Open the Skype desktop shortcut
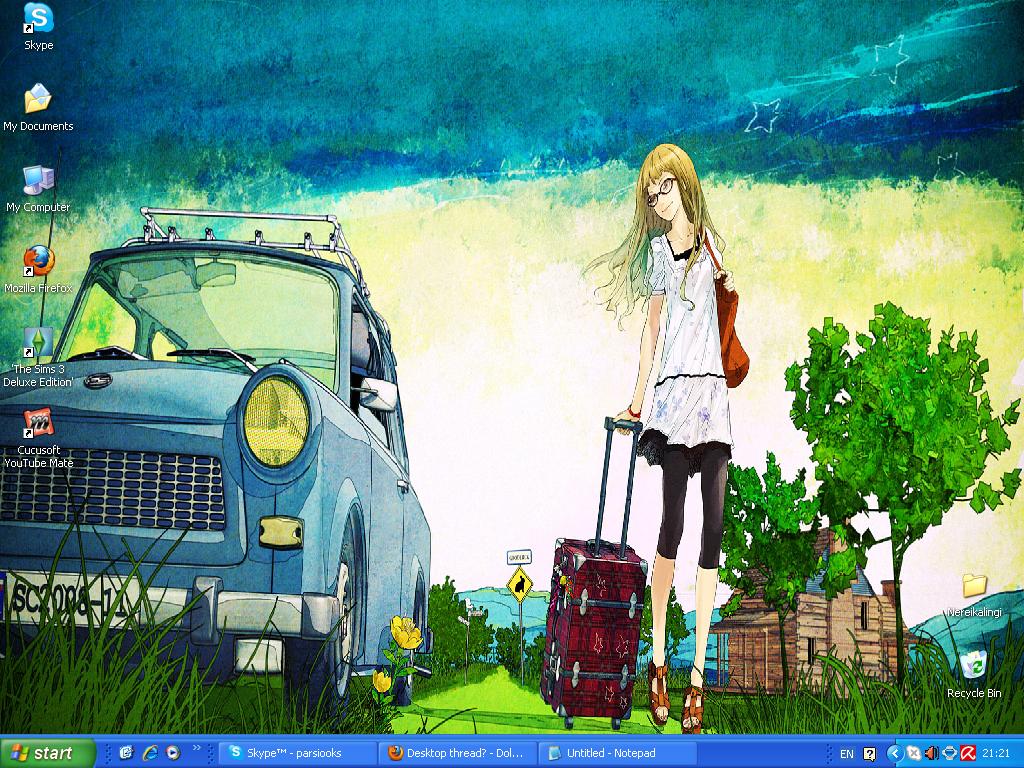 (39, 26)
